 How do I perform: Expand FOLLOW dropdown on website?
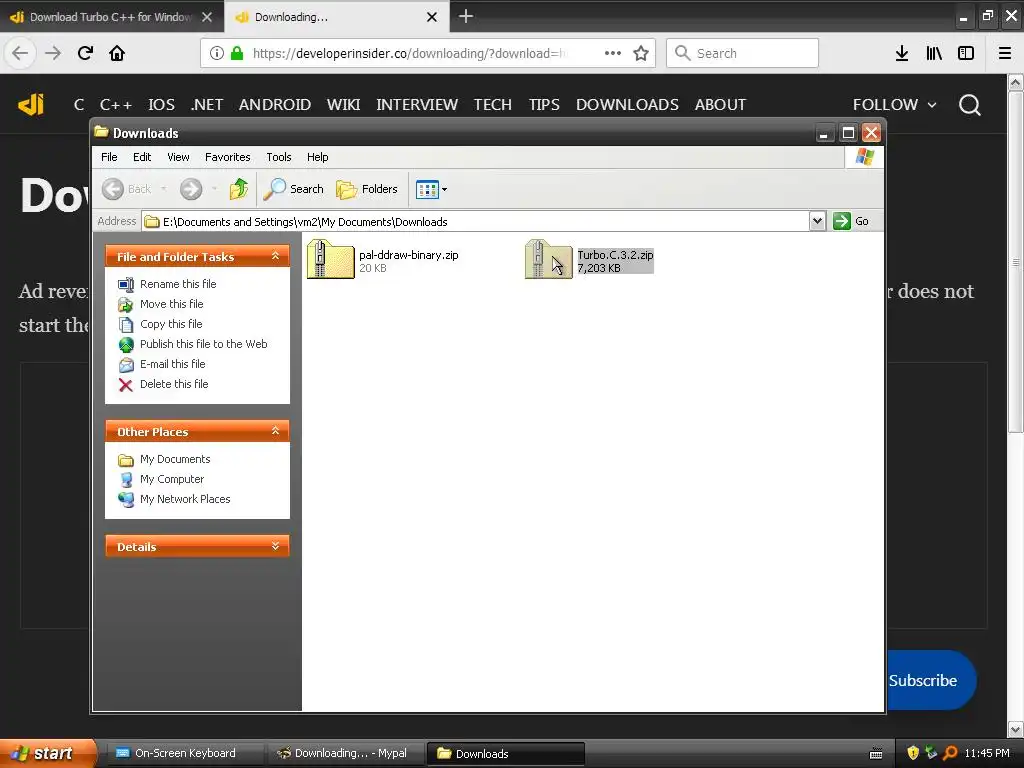click(x=895, y=104)
